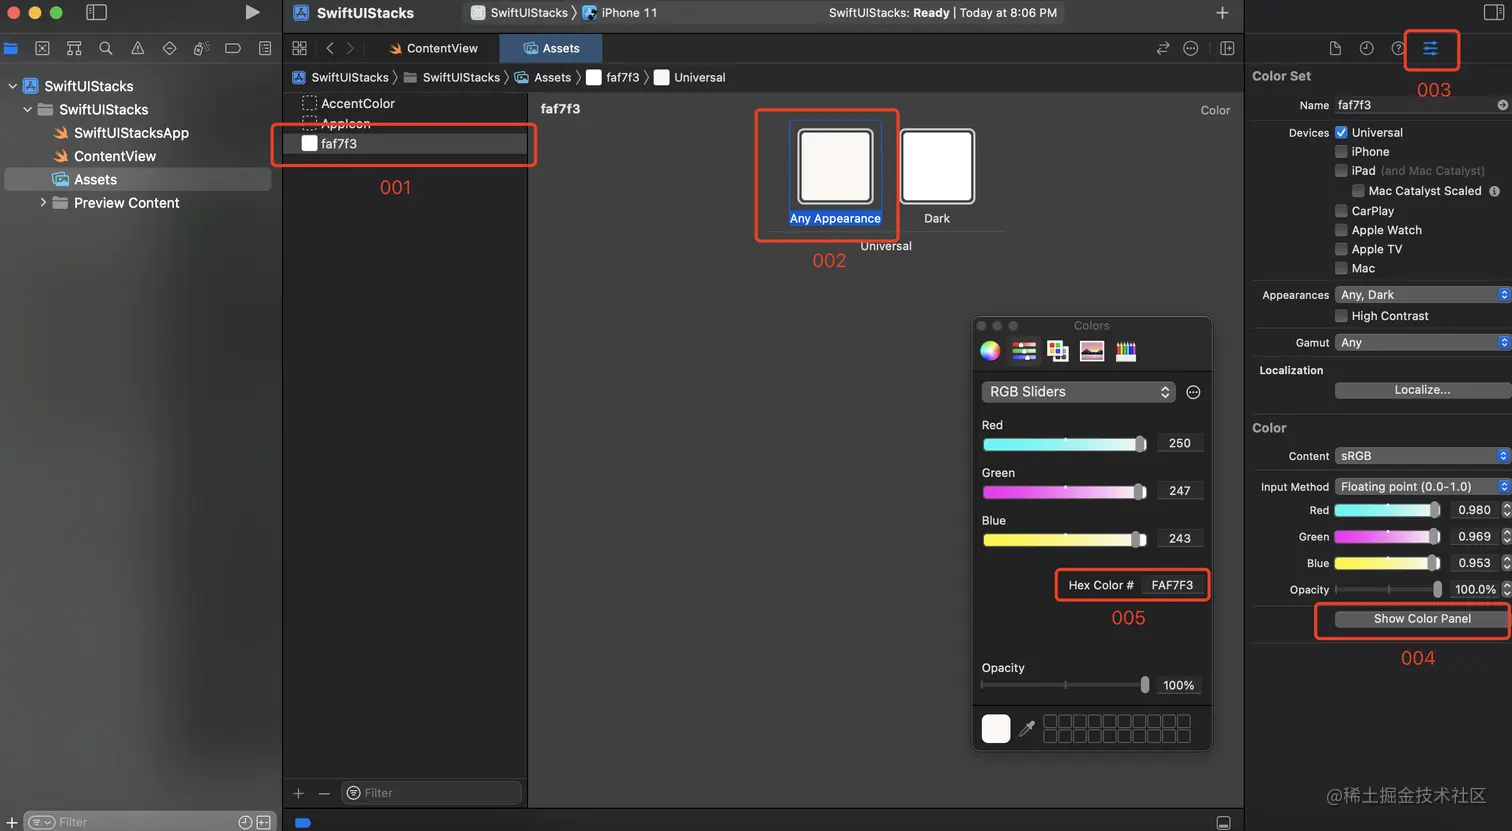1512x831 pixels.
Task: Go back in editor history
Action: click(330, 48)
